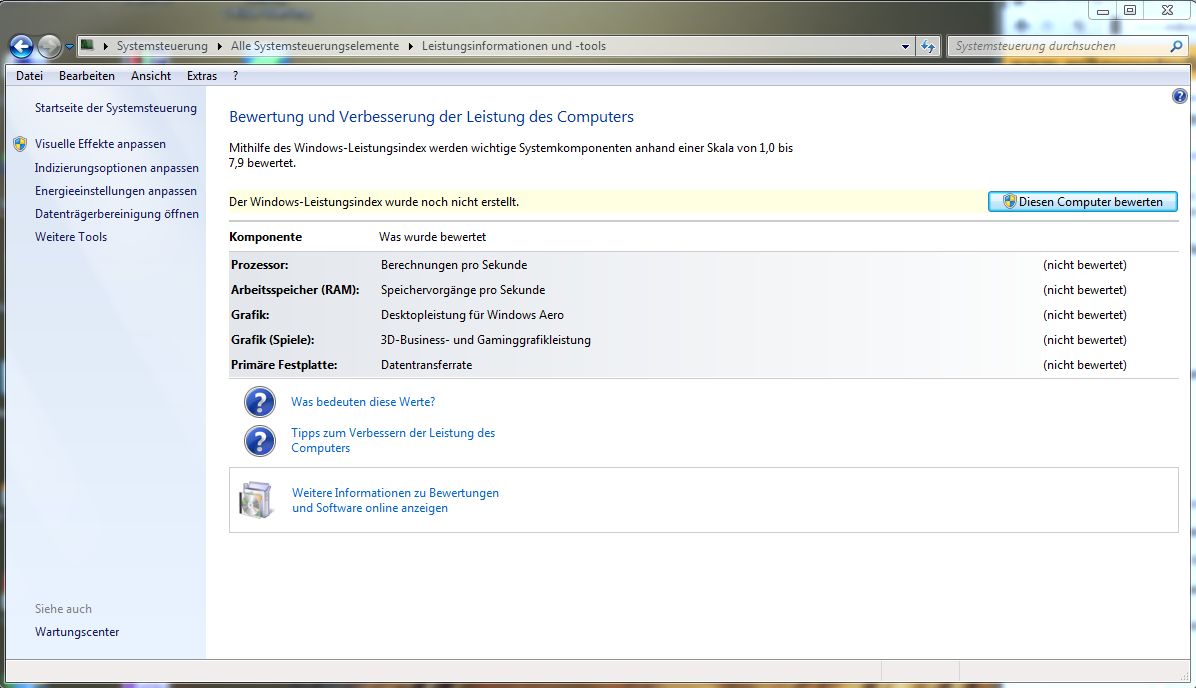Screen dimensions: 1196x688
Task: Open Was bedeuten diese Werte? link
Action: [x=363, y=401]
